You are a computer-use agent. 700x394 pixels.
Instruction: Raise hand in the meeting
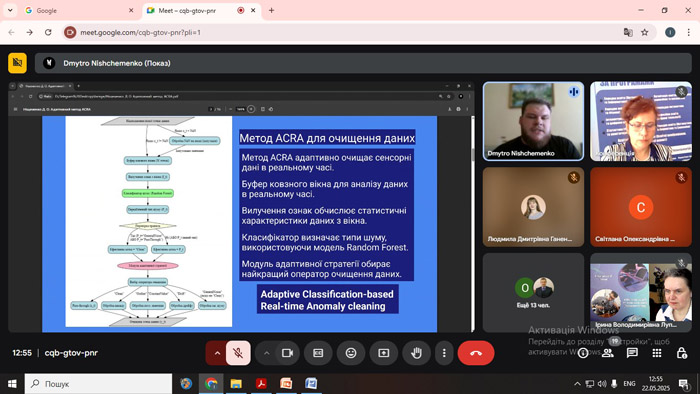416,353
